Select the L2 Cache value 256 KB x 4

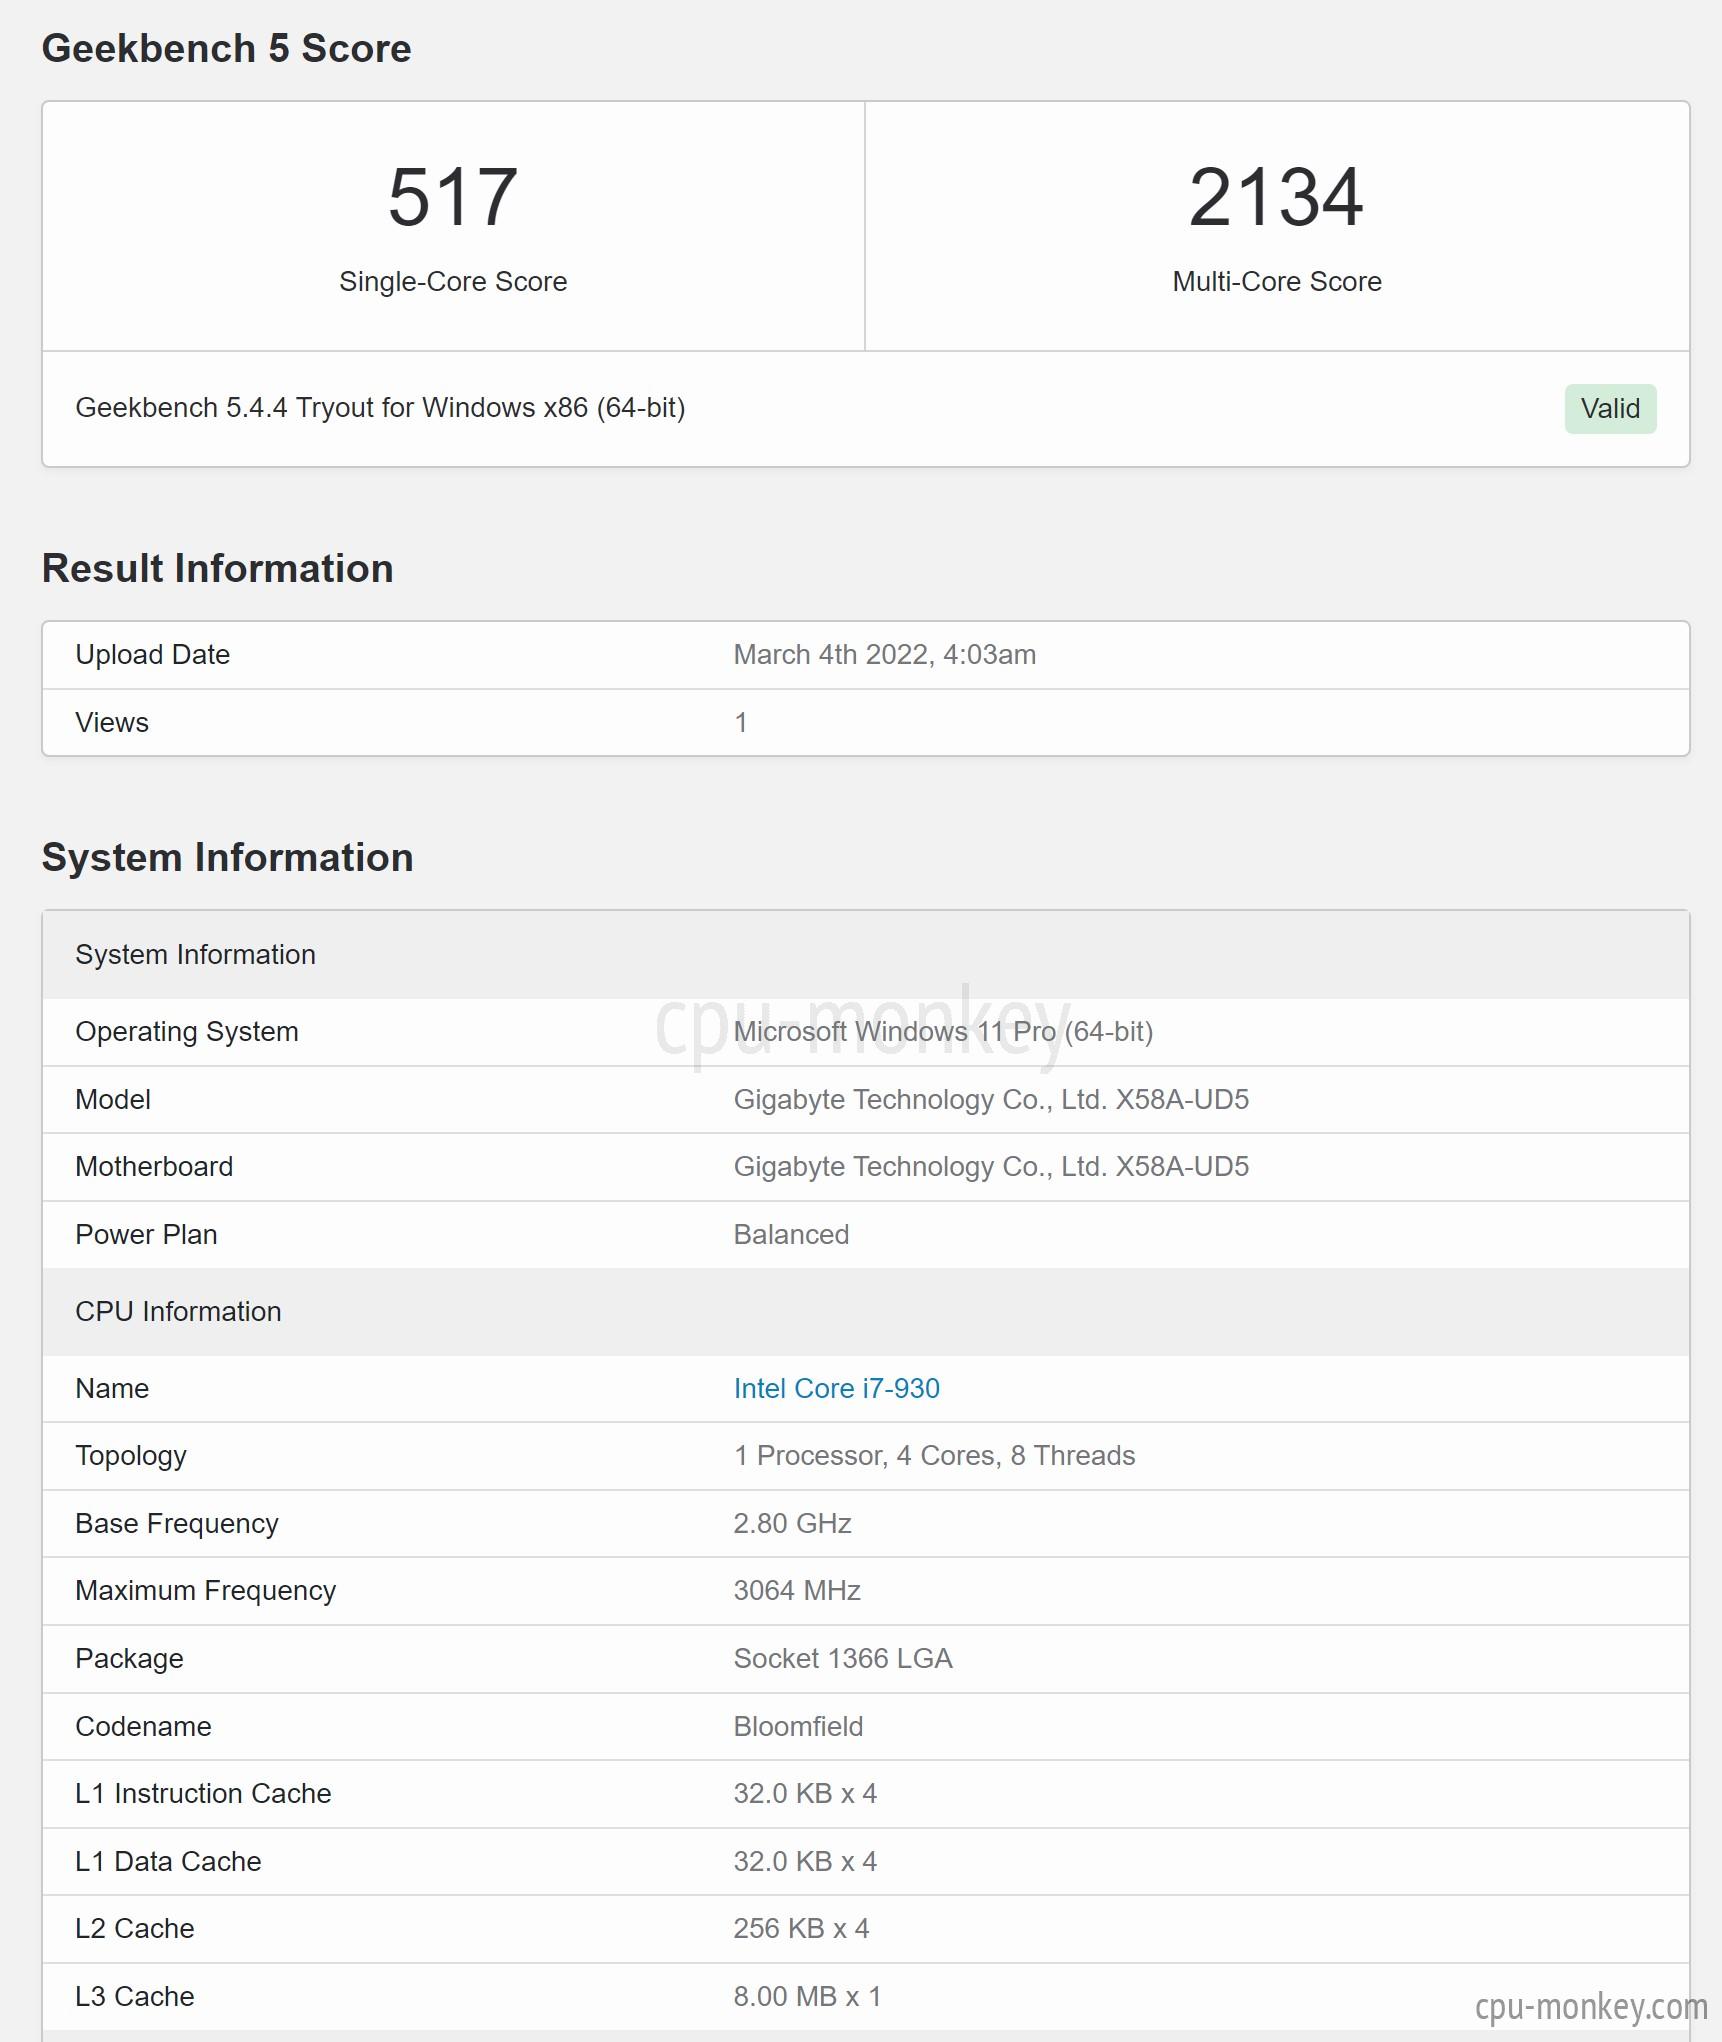pyautogui.click(x=801, y=1928)
